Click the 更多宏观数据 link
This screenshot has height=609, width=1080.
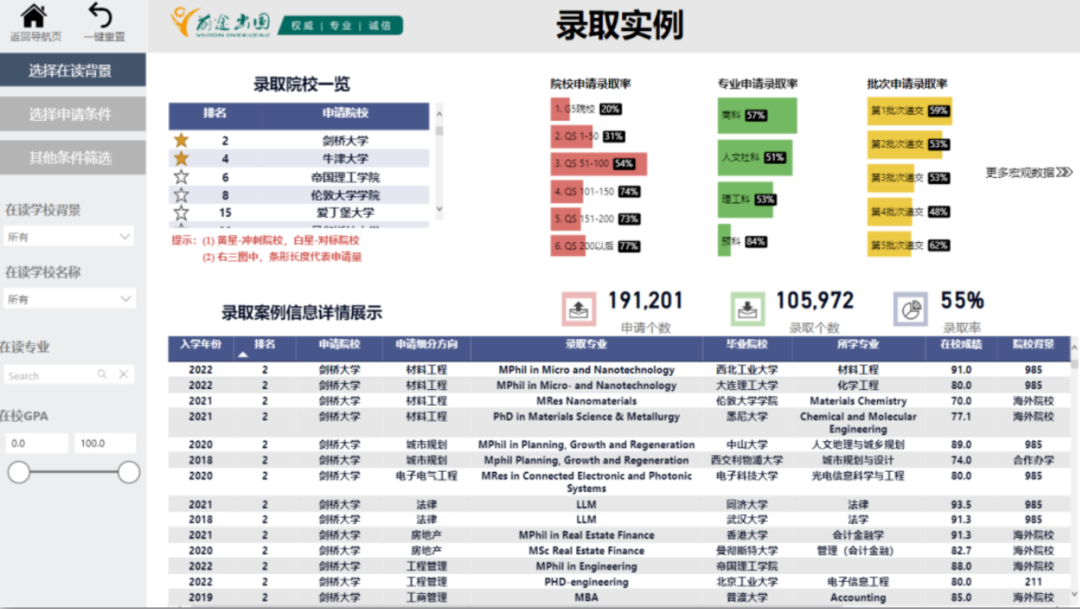tap(1028, 173)
